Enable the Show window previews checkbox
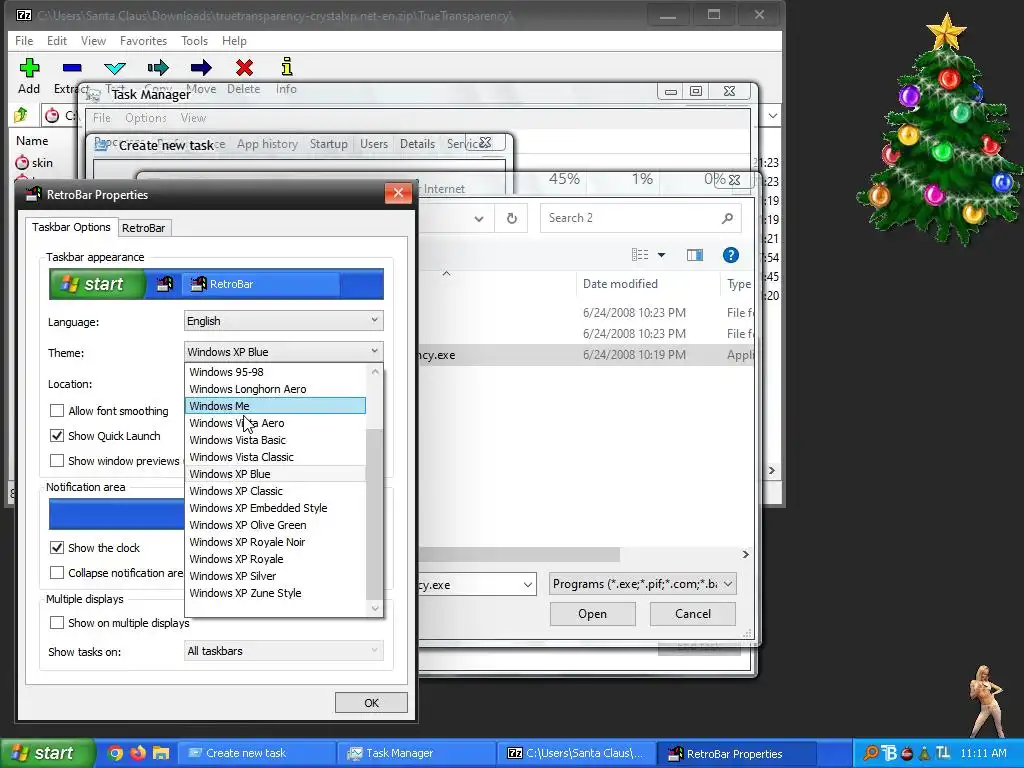 (57, 460)
